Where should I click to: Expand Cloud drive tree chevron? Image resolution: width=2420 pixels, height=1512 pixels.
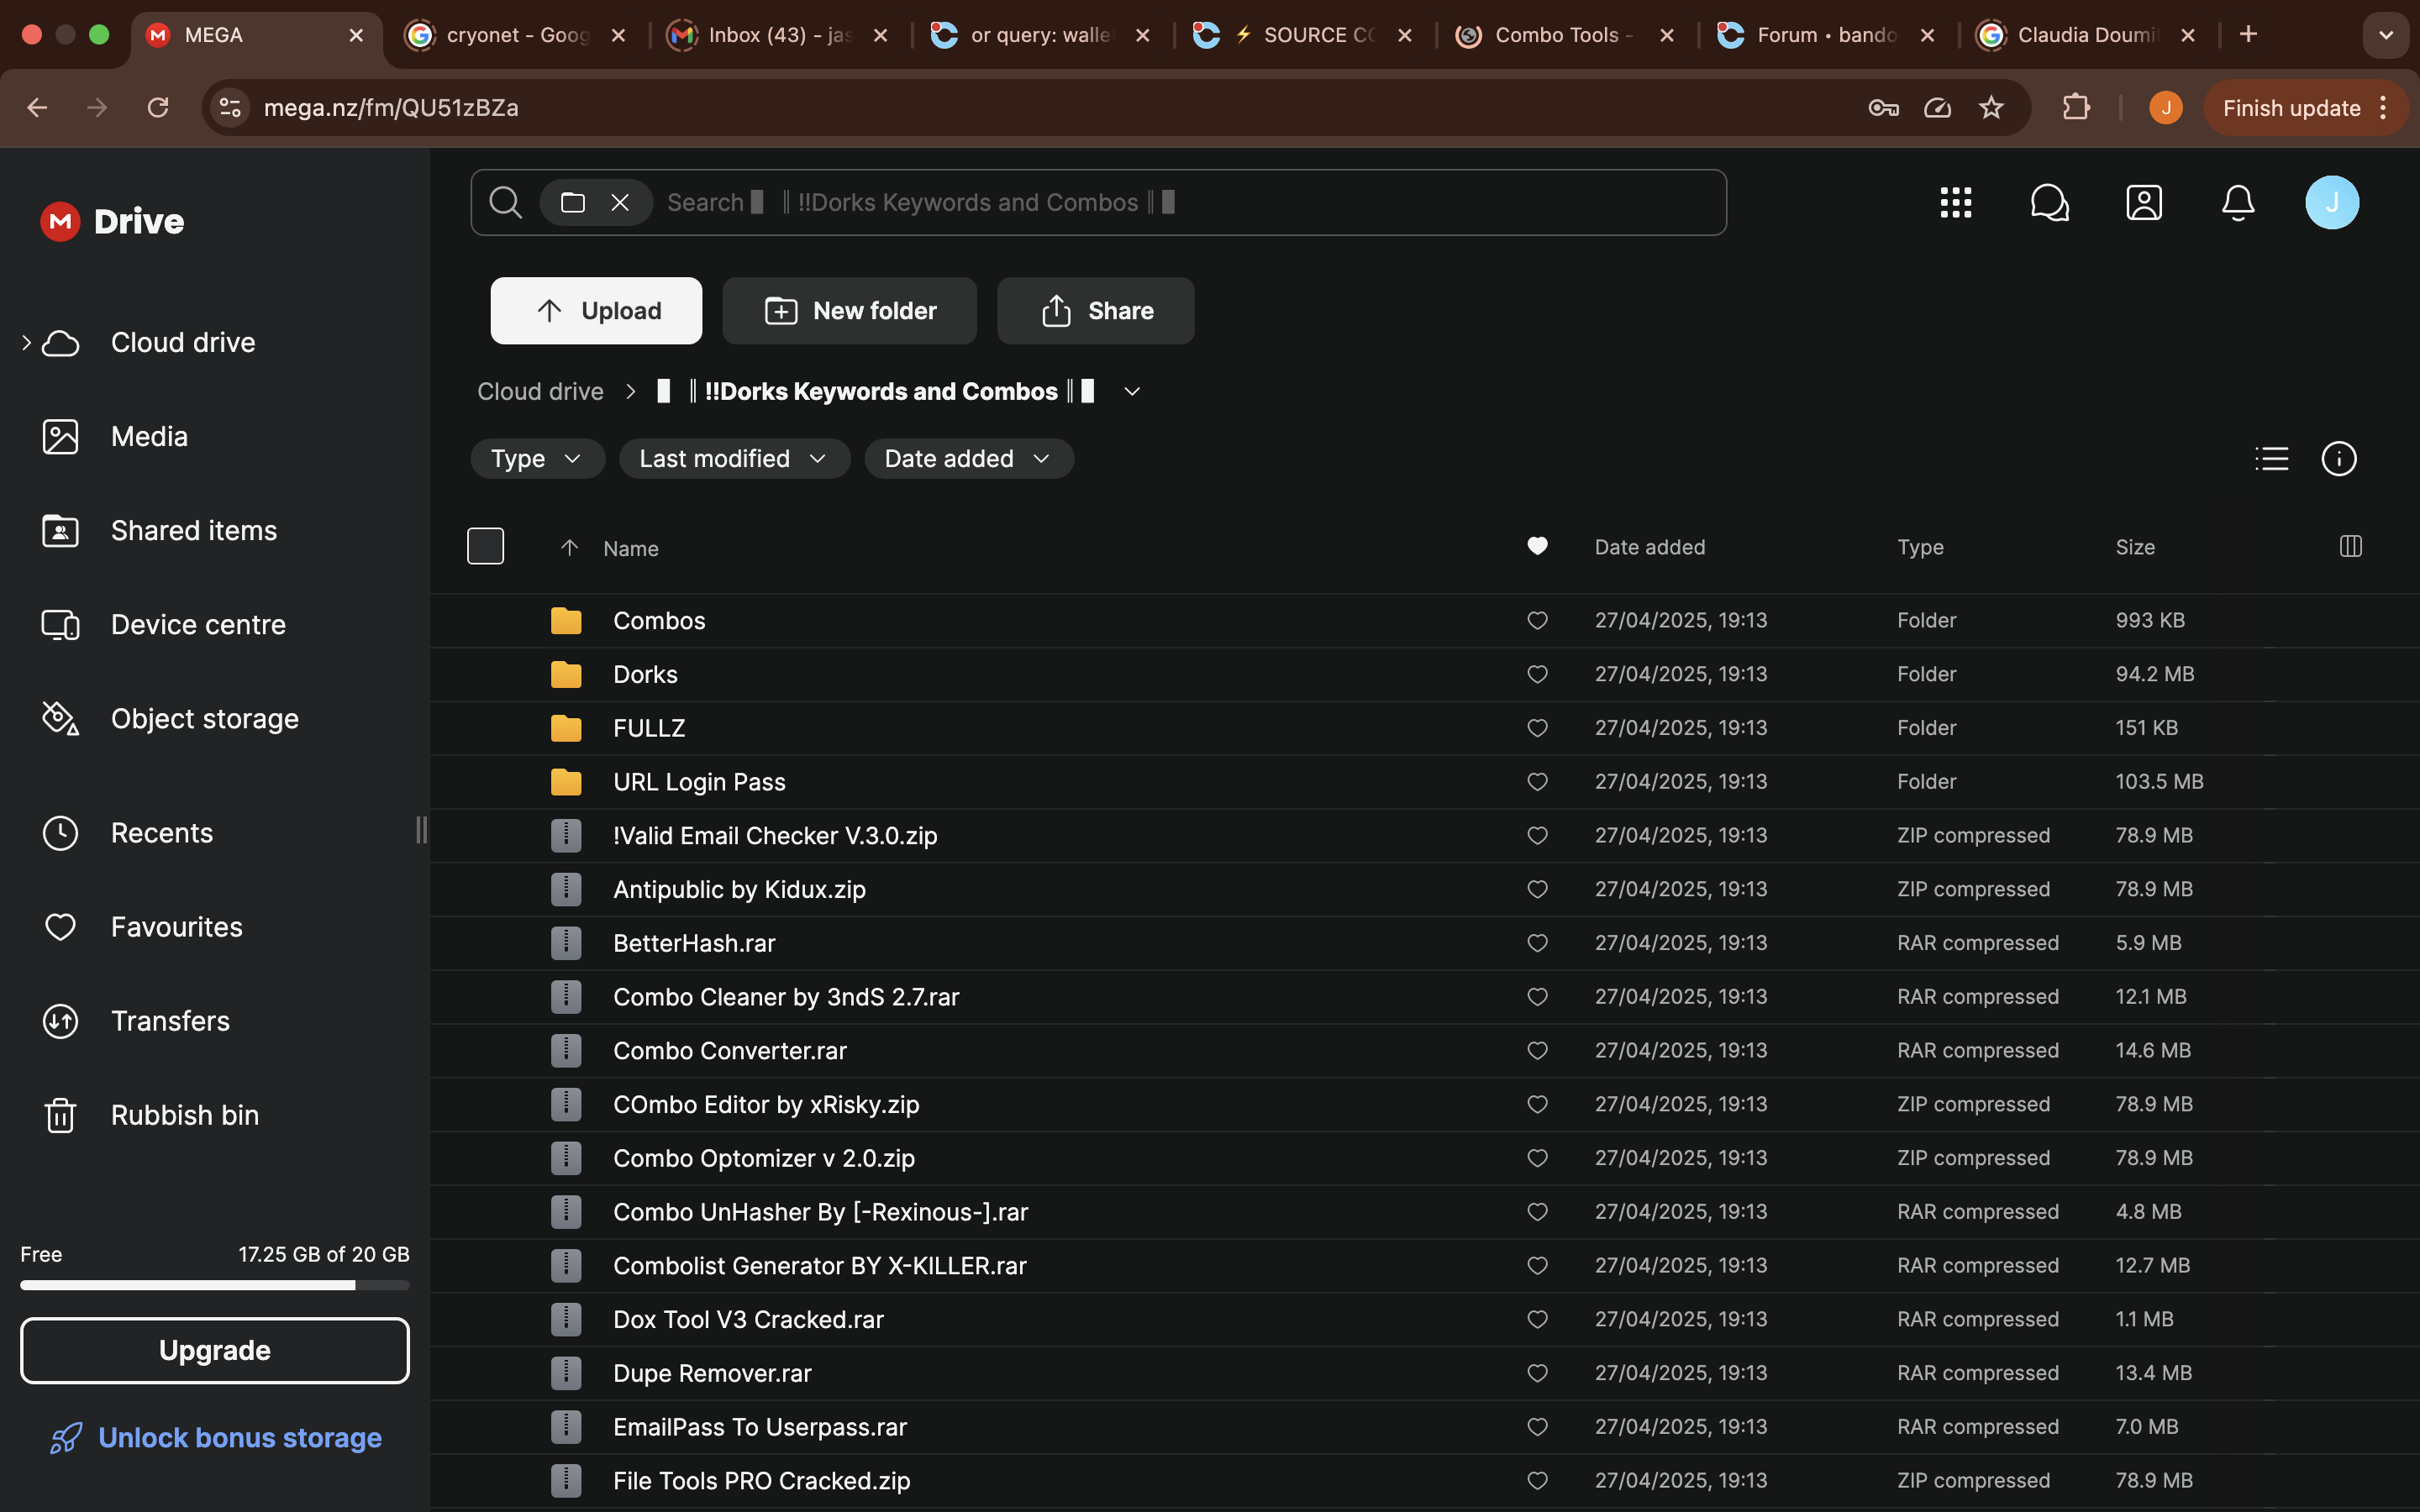pos(26,343)
